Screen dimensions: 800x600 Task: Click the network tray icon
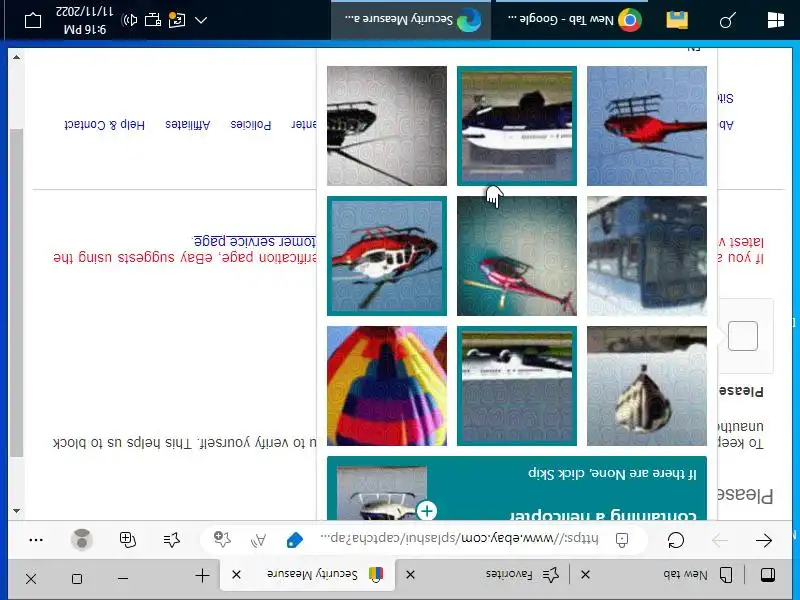(x=153, y=20)
